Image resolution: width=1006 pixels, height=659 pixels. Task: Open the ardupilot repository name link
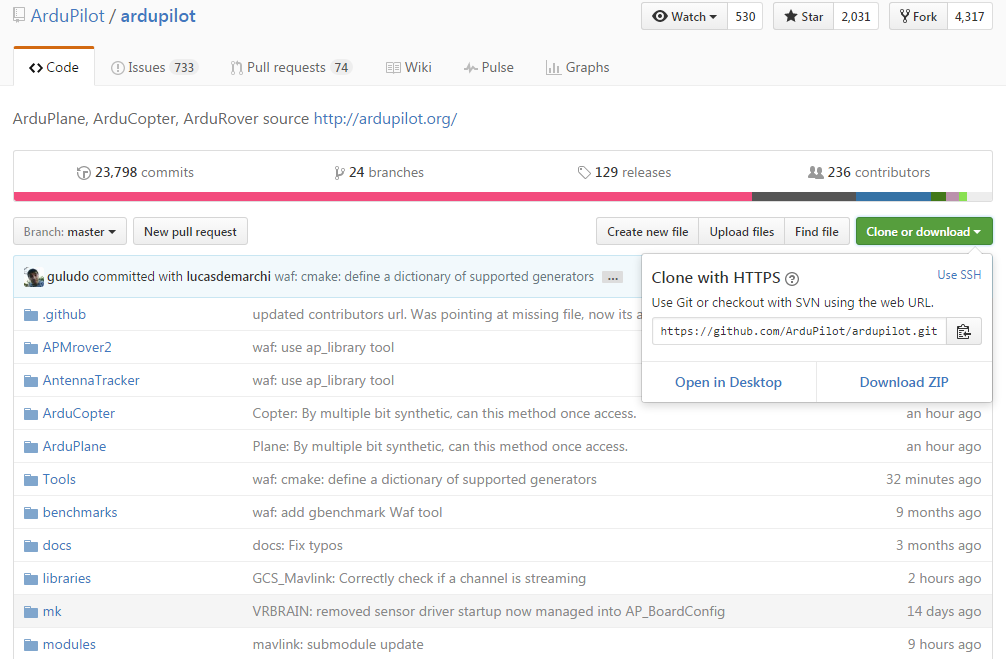(158, 16)
